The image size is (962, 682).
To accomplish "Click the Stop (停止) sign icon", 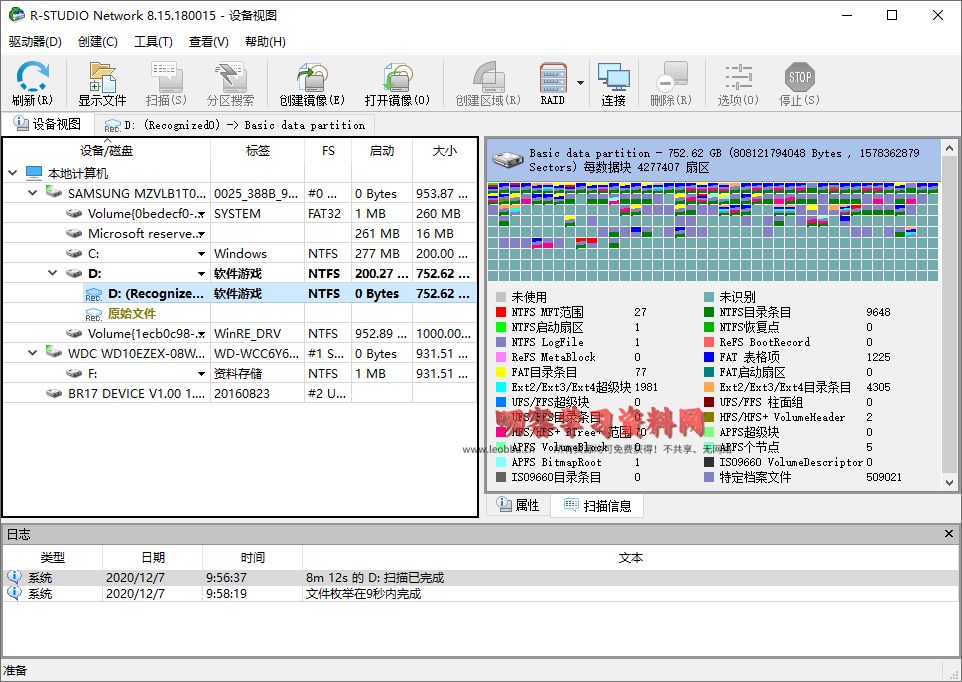I will [x=799, y=77].
